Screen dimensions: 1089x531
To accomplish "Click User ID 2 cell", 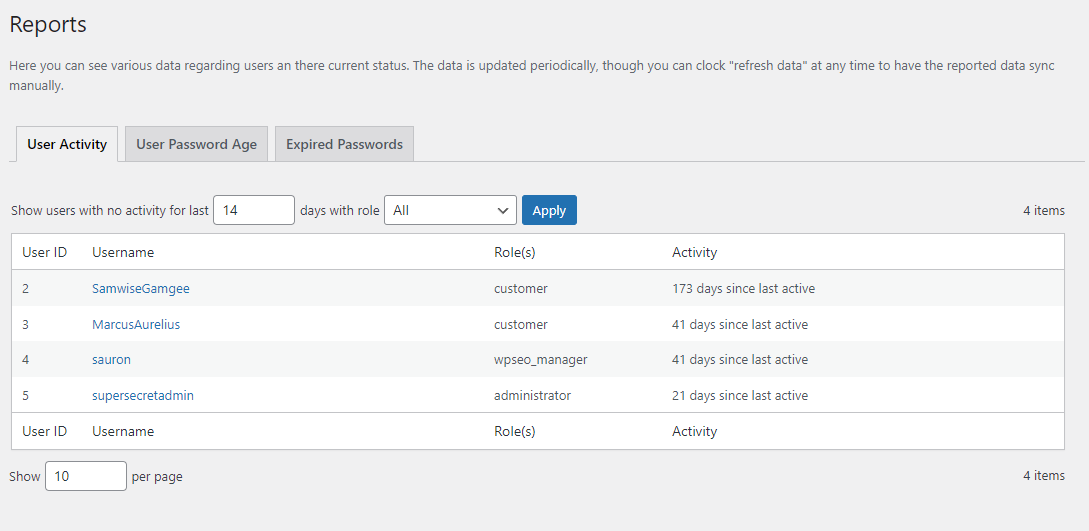I will tap(26, 289).
